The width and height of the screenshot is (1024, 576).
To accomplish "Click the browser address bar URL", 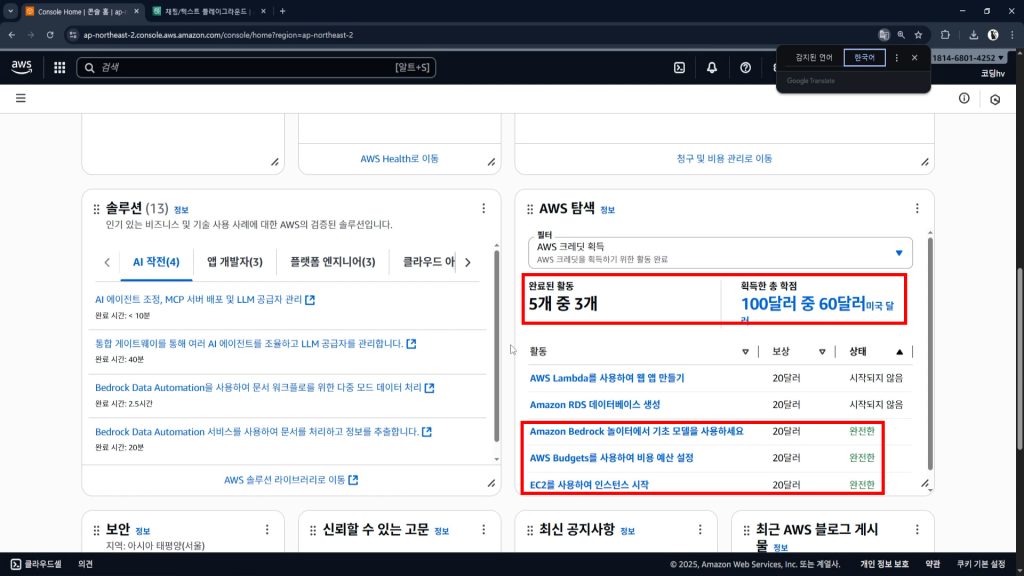I will coord(218,35).
